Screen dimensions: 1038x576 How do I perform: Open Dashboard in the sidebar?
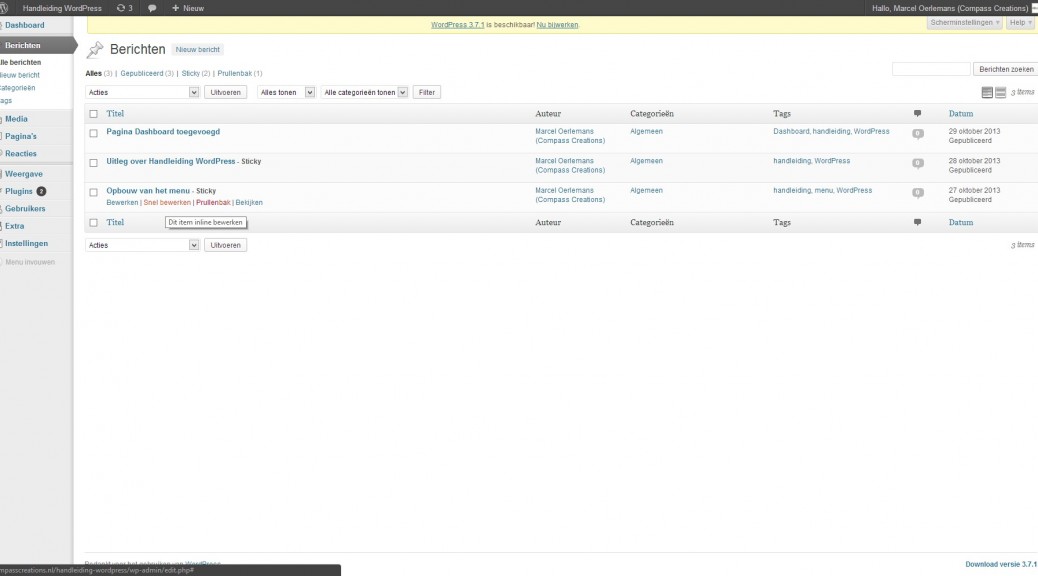pos(24,25)
